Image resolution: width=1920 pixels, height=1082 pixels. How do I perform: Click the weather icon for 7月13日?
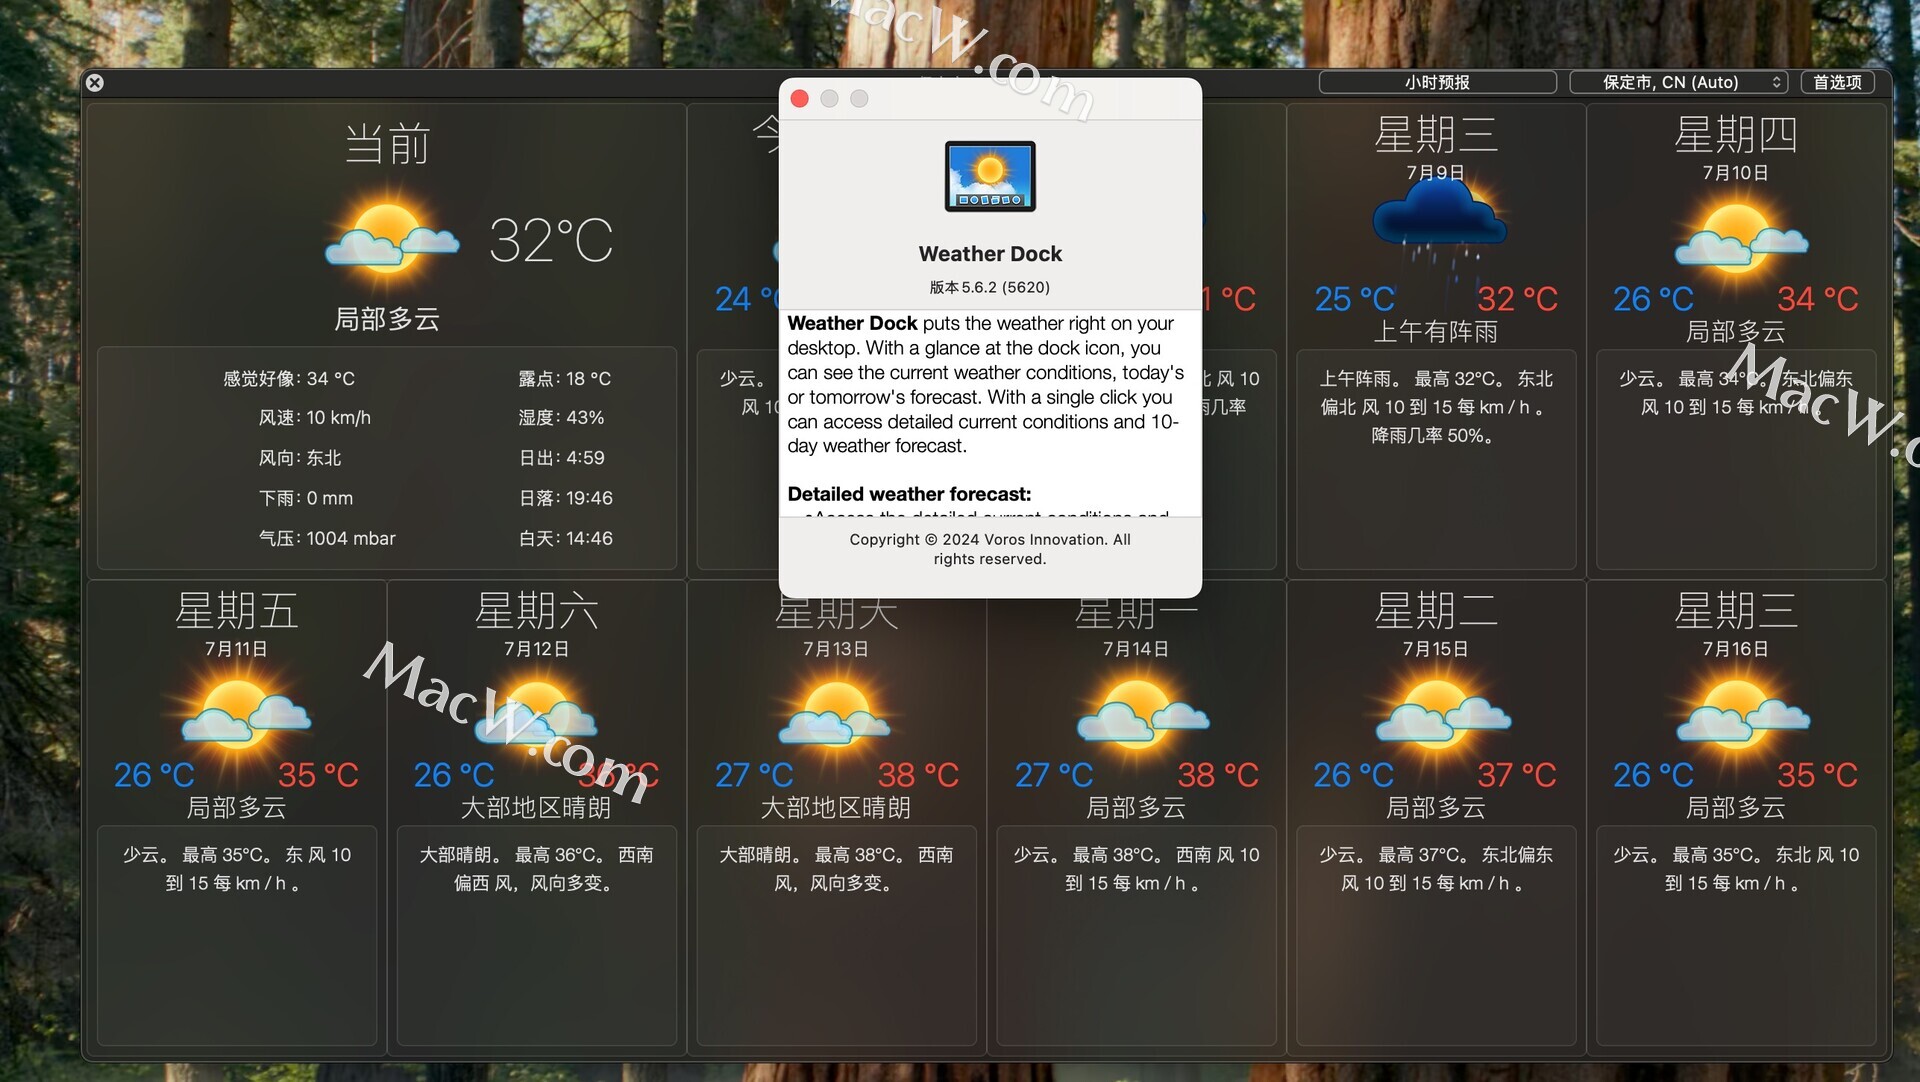coord(836,714)
